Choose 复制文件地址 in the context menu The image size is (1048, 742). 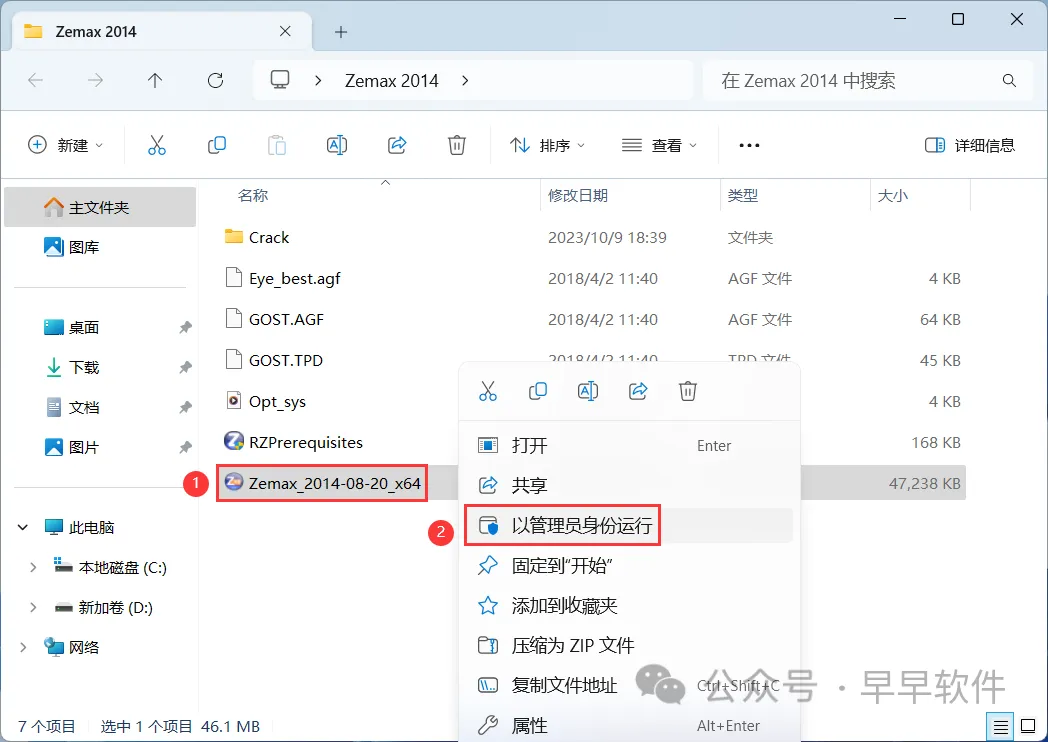click(628, 685)
